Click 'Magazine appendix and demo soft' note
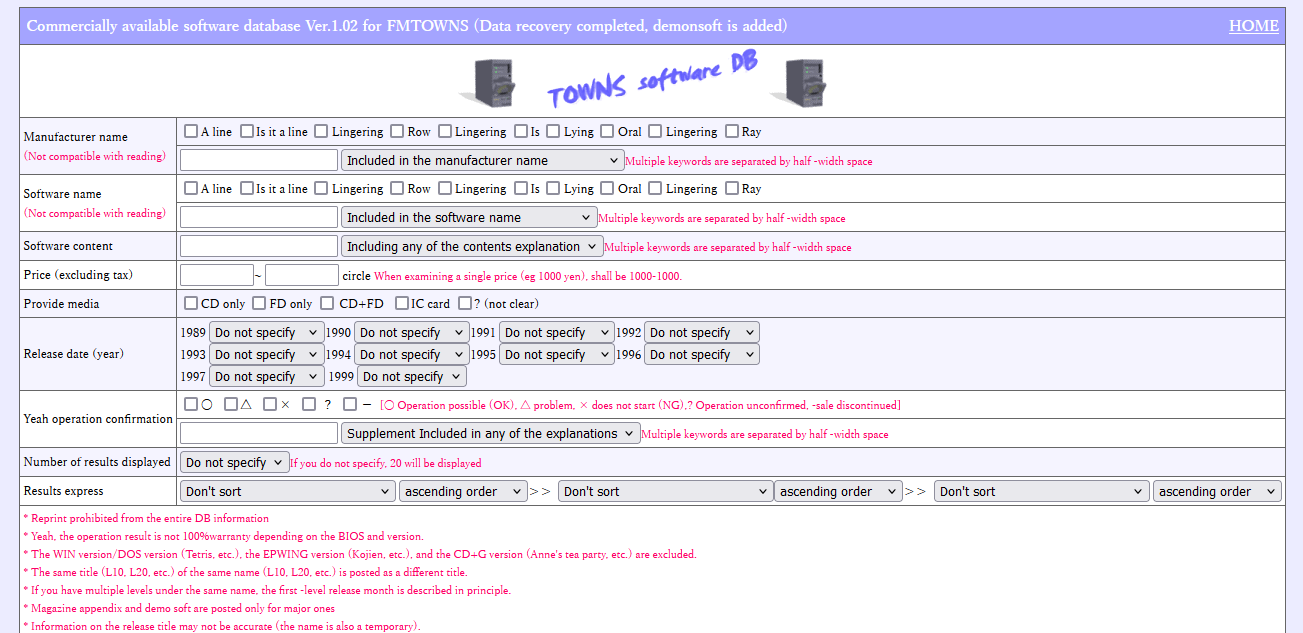 pos(179,608)
